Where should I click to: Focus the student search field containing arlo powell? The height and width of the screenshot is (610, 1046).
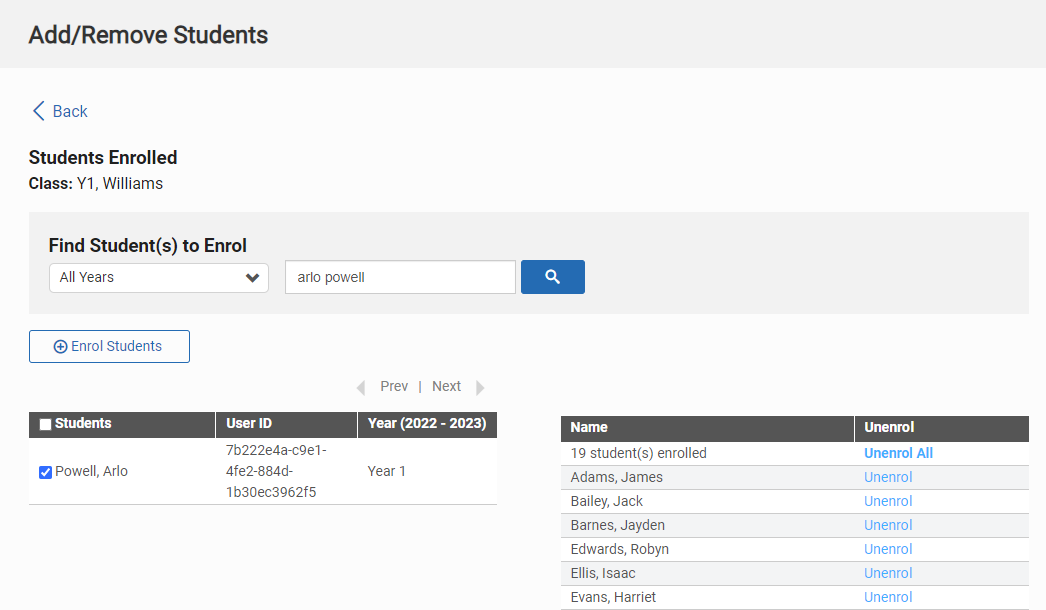(400, 277)
